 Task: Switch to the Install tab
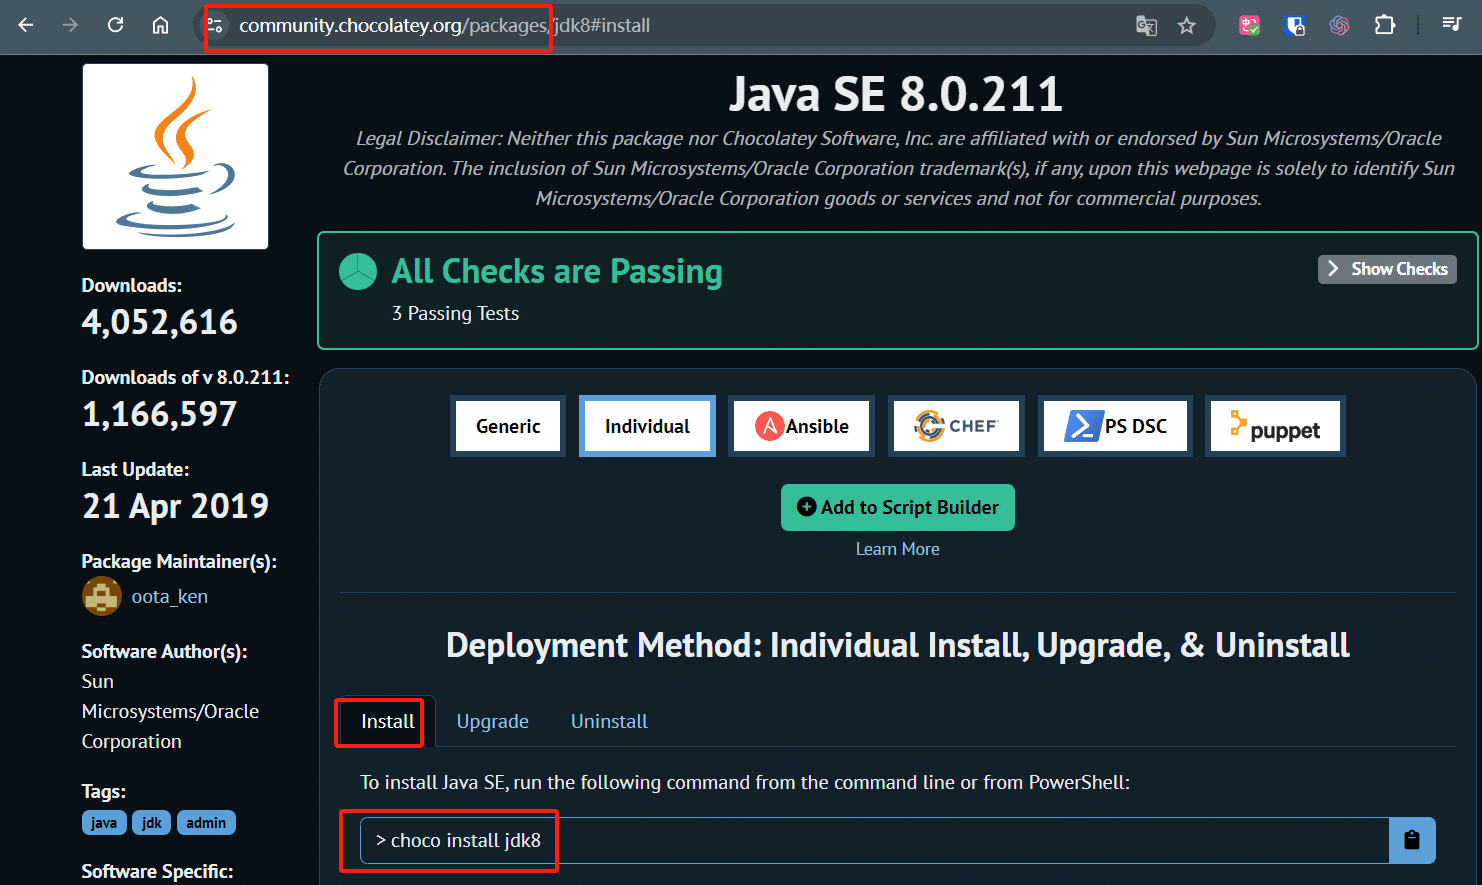[x=387, y=721]
